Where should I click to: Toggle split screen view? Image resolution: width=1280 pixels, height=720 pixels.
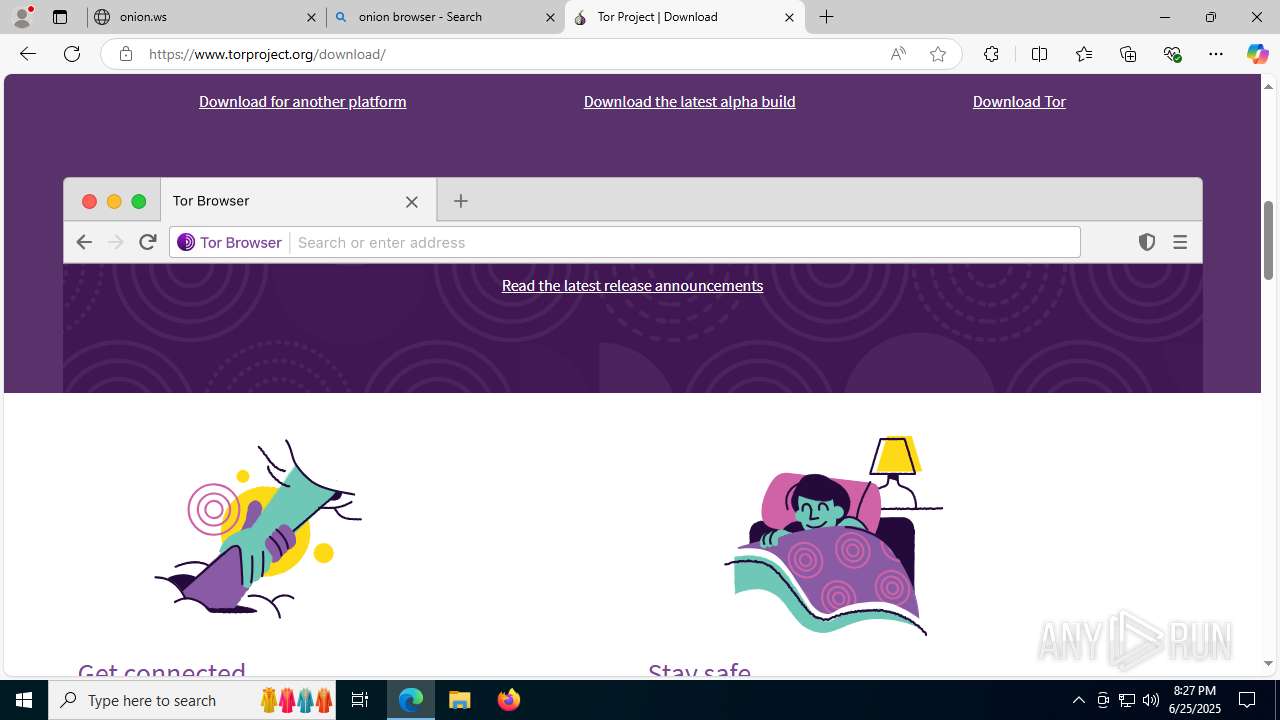1039,54
